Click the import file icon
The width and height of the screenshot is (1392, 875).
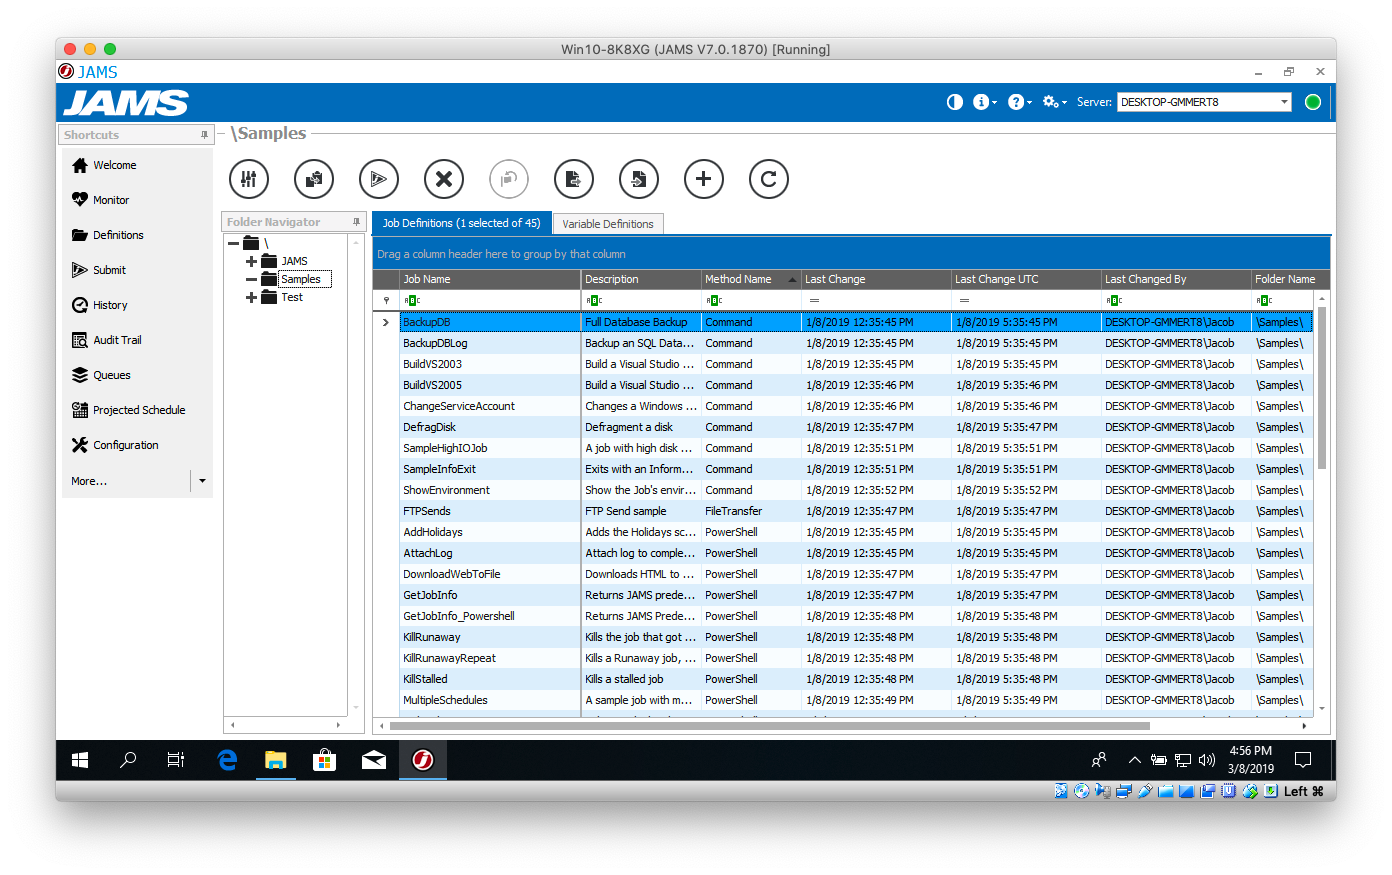point(639,179)
